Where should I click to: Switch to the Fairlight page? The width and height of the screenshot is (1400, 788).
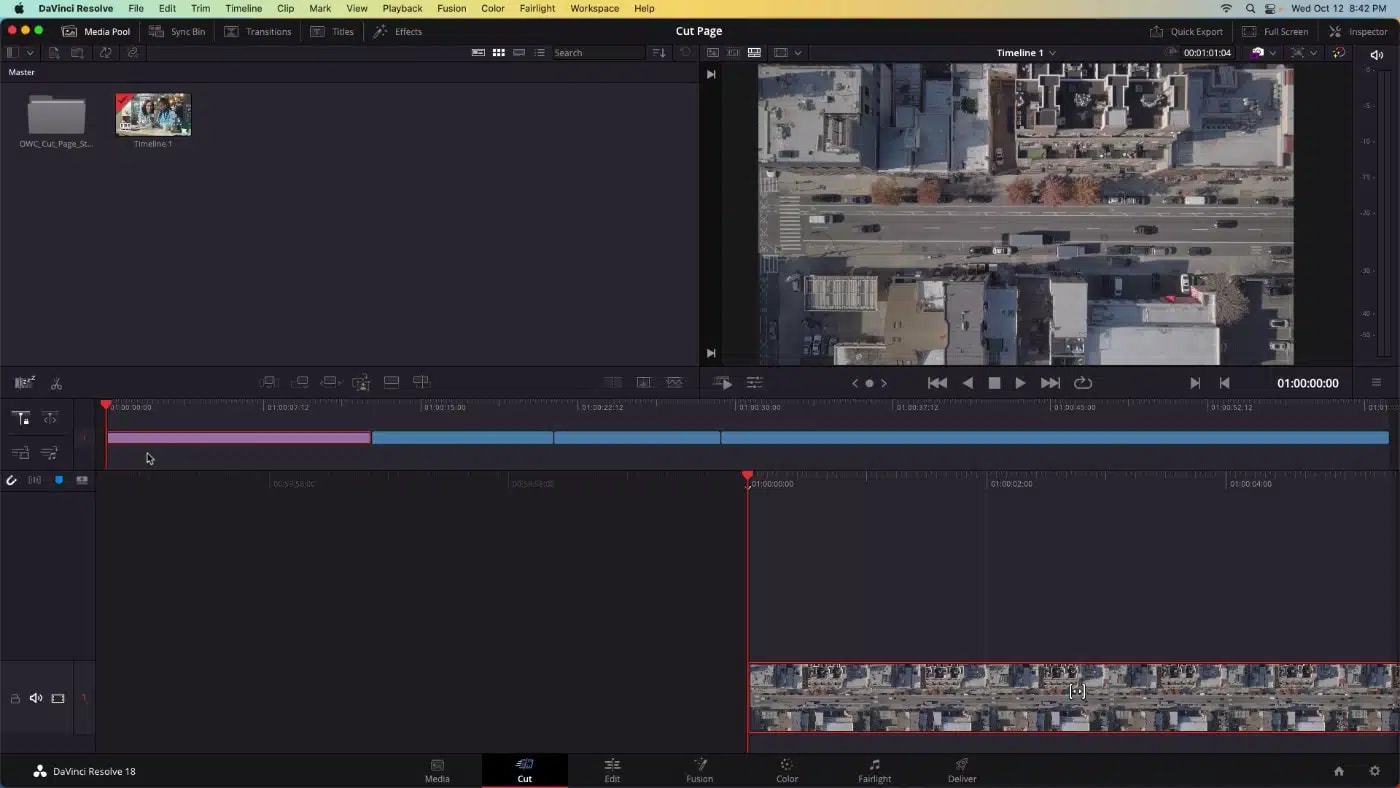(874, 770)
